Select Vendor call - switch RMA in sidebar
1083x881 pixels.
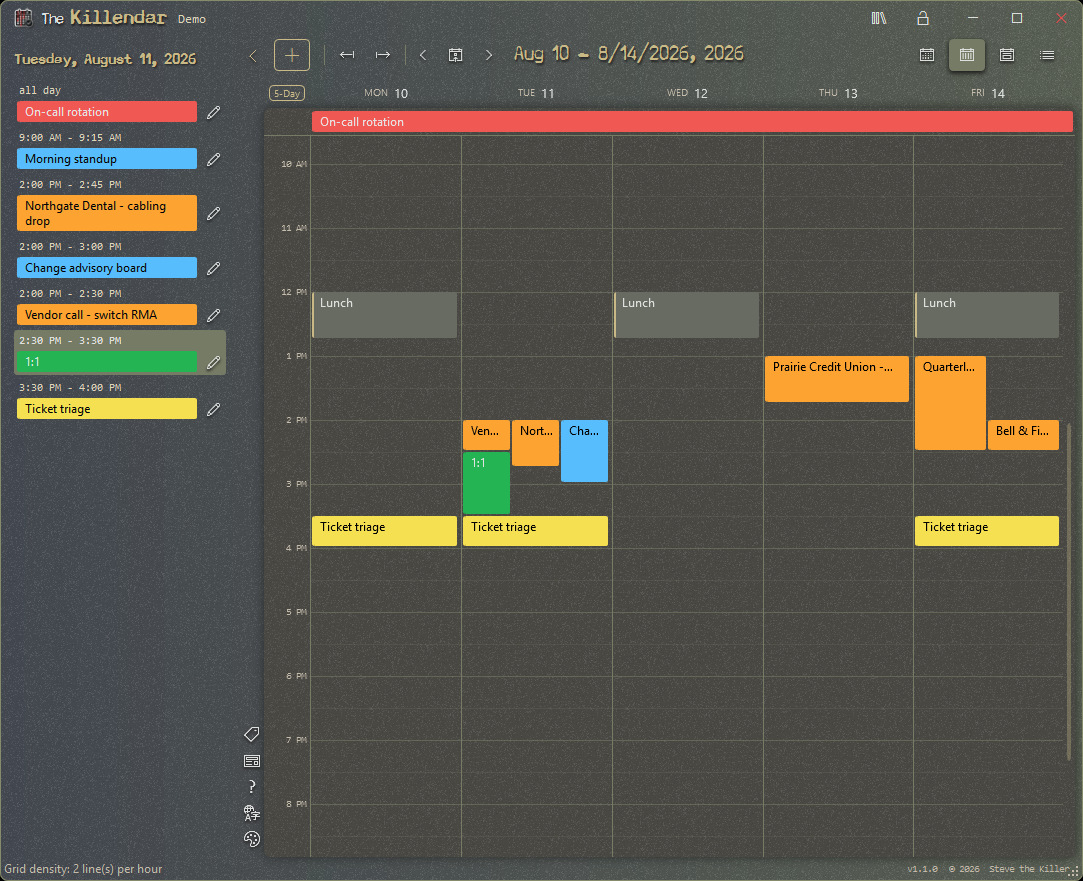pos(107,315)
